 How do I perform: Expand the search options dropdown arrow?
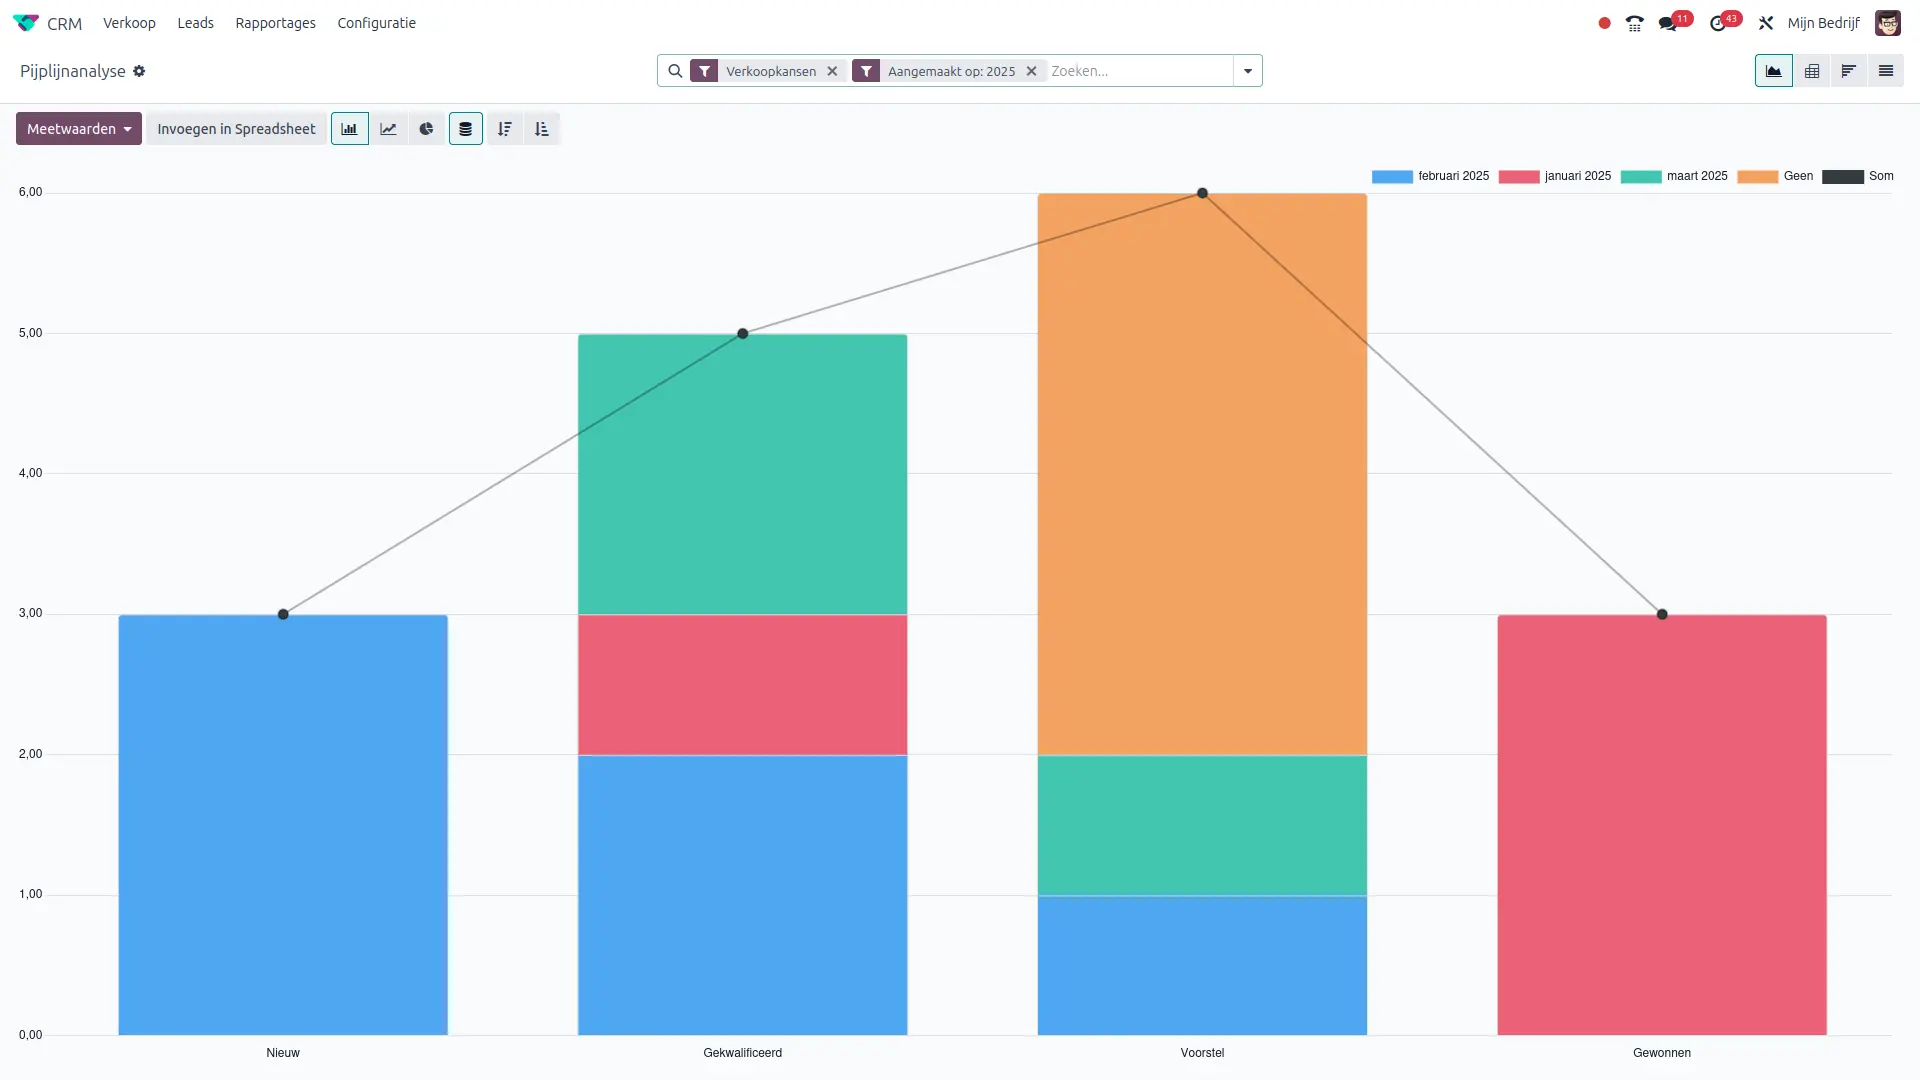click(x=1247, y=71)
